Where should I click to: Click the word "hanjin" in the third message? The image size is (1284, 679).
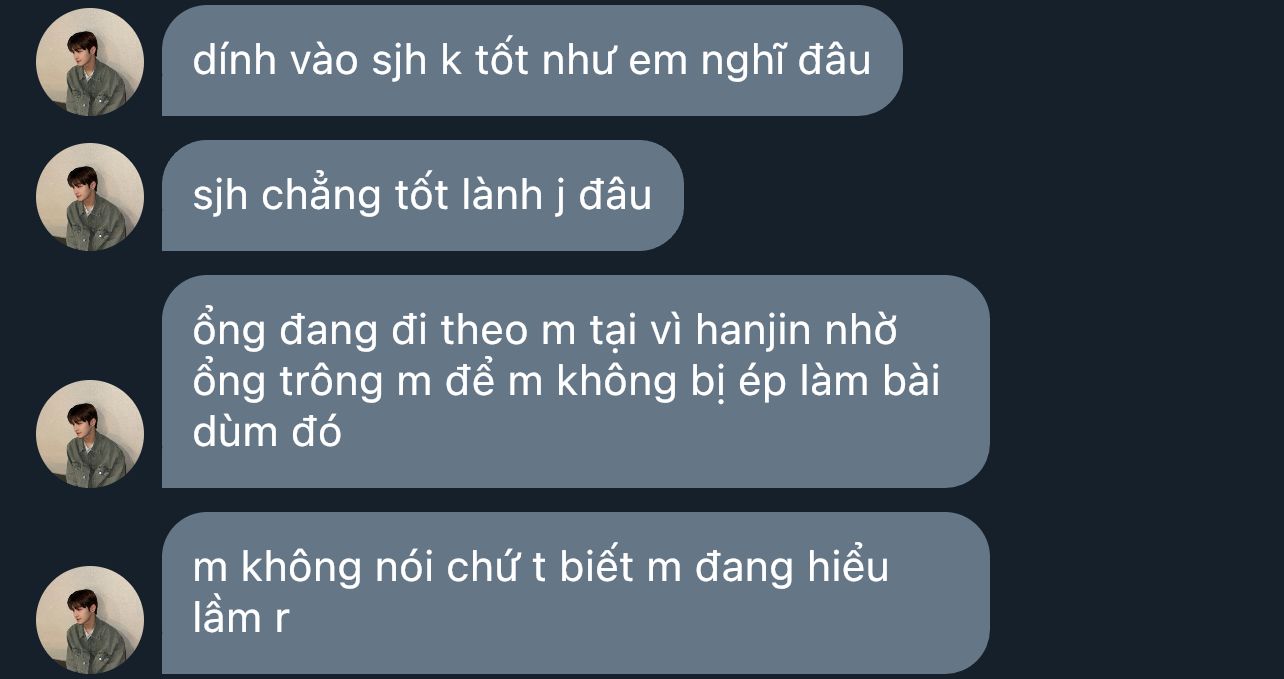(x=753, y=331)
